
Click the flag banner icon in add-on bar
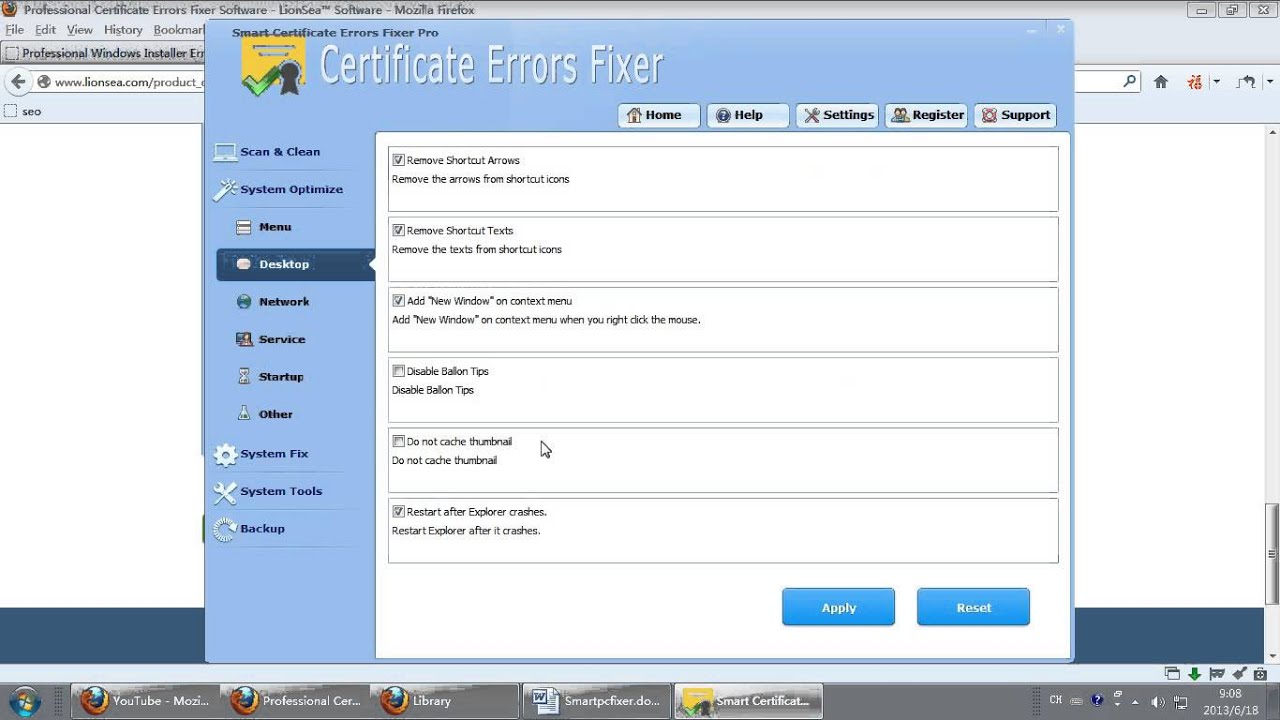(1217, 674)
